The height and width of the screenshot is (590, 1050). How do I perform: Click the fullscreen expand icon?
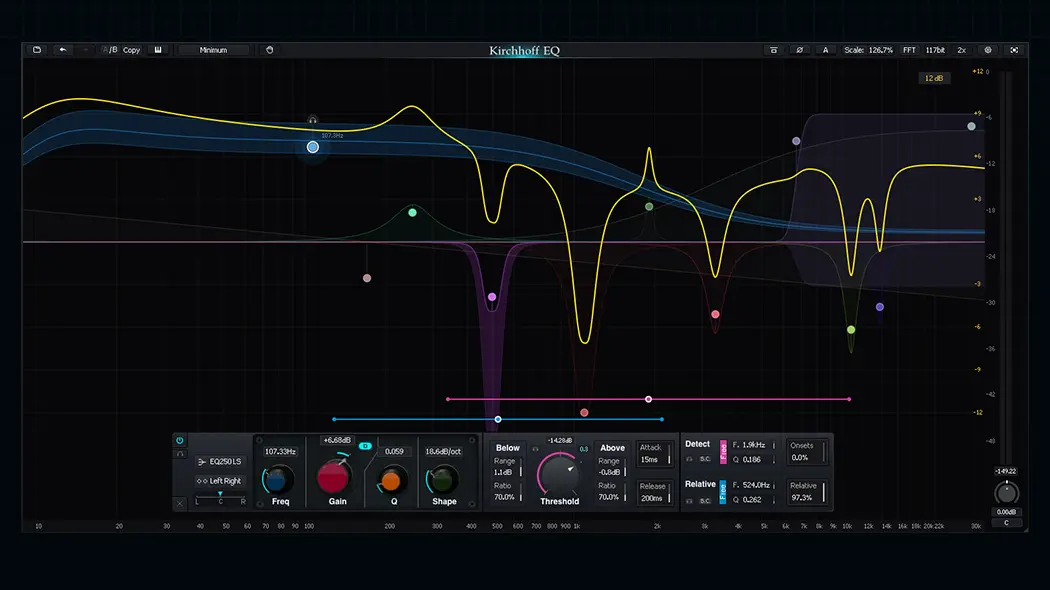(1014, 50)
